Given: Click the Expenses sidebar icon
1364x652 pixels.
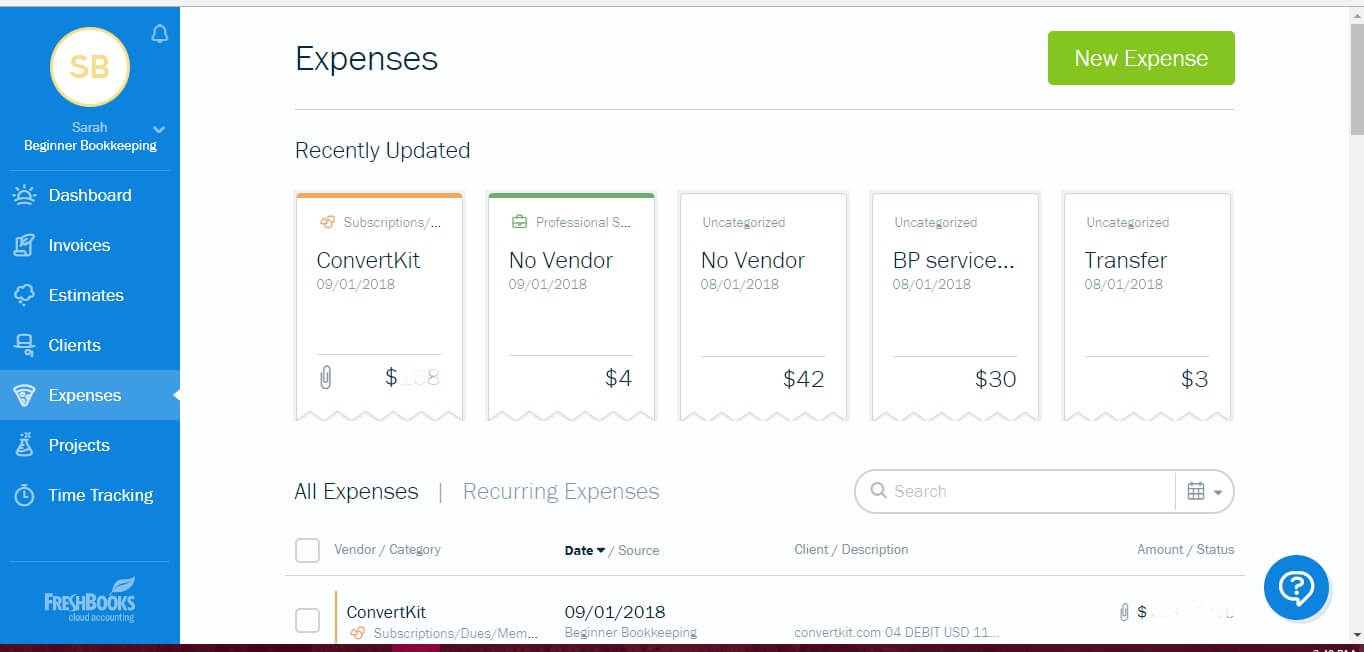Looking at the screenshot, I should click(x=24, y=396).
